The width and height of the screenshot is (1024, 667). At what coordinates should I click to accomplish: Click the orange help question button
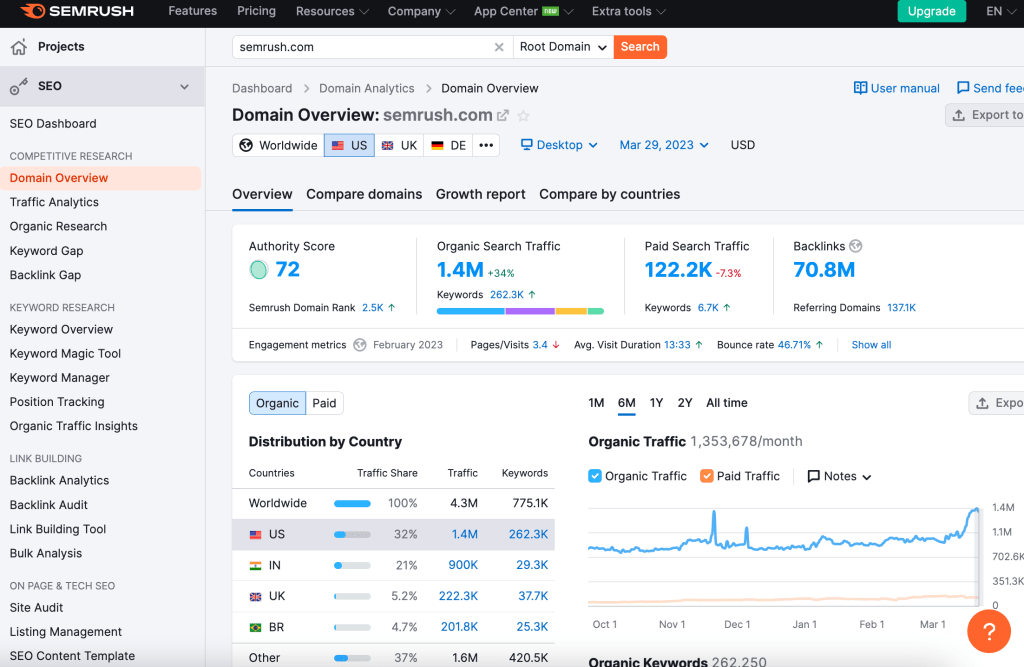988,631
